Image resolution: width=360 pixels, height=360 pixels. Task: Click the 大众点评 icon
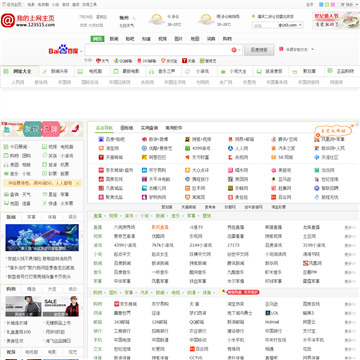pyautogui.click(x=188, y=170)
